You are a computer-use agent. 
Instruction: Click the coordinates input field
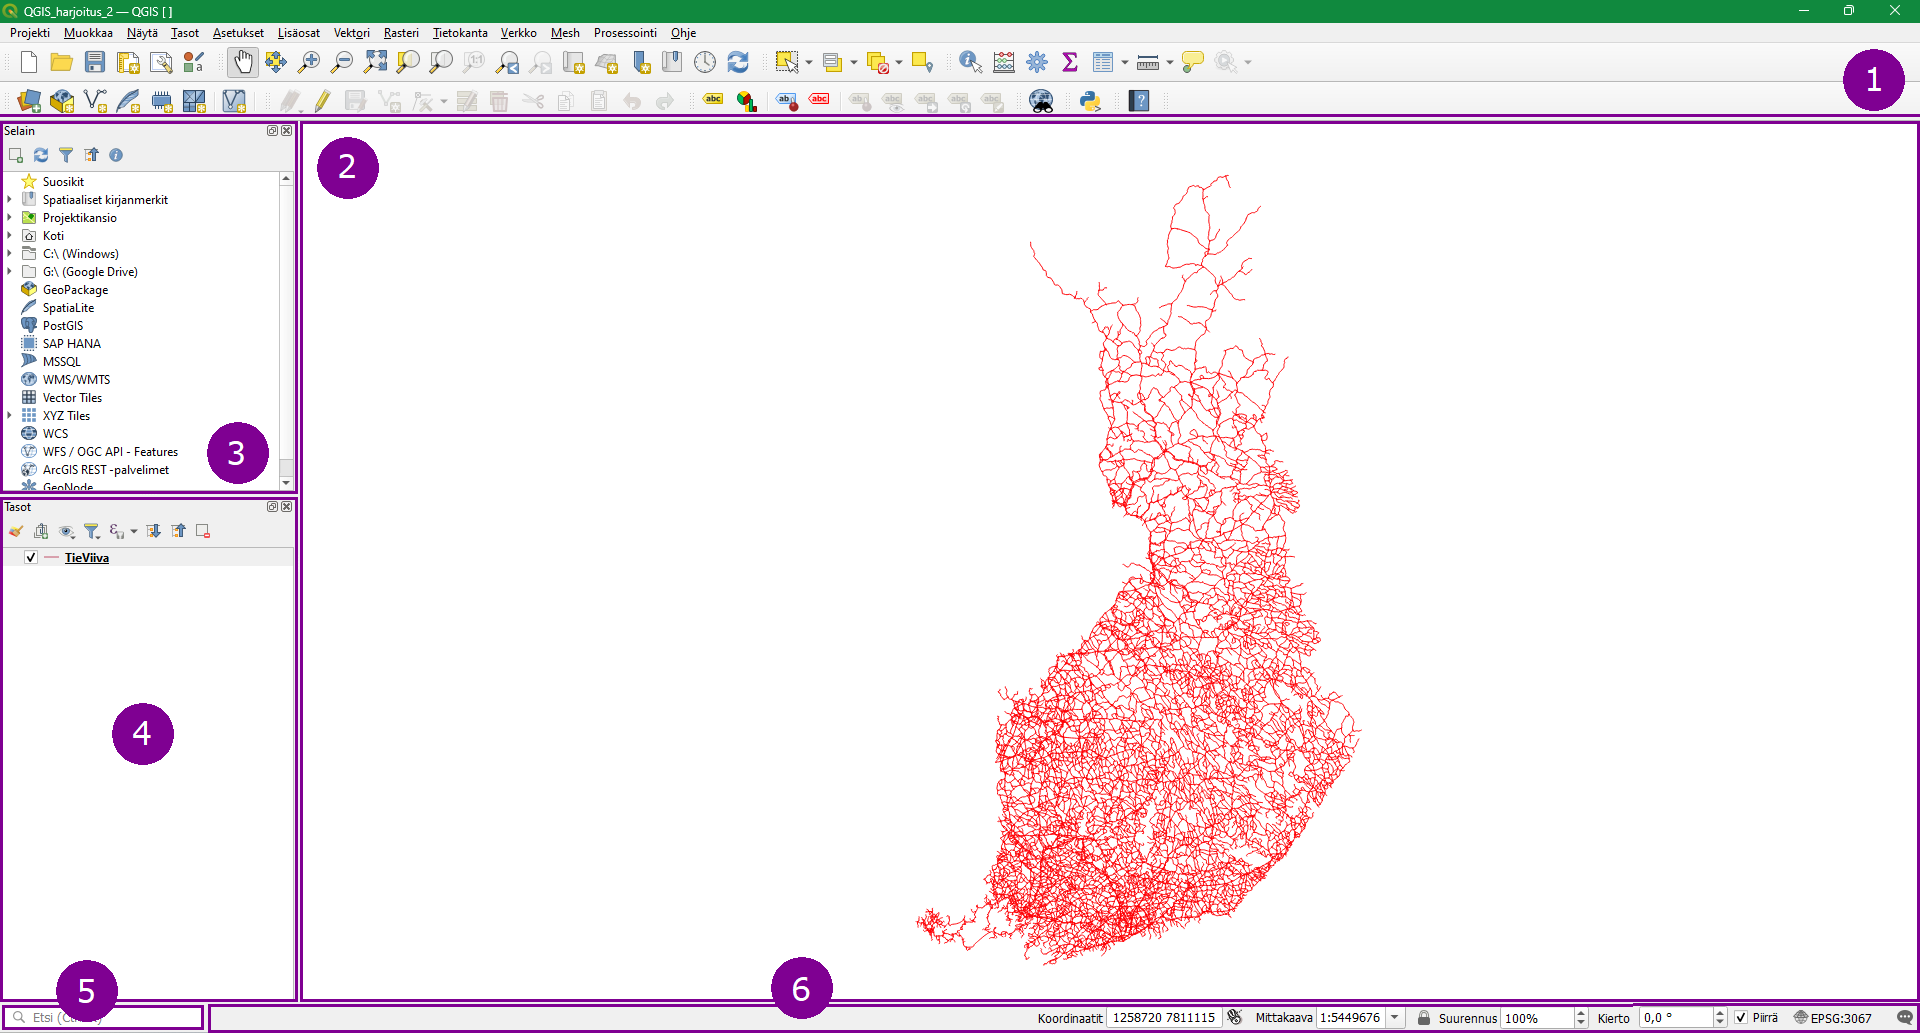tap(1163, 1018)
